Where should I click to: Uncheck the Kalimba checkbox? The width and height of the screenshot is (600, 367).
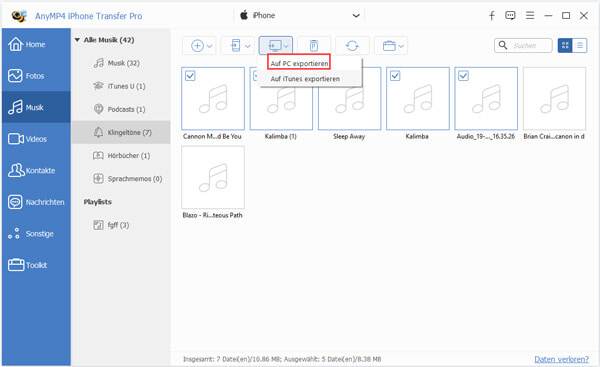click(395, 76)
